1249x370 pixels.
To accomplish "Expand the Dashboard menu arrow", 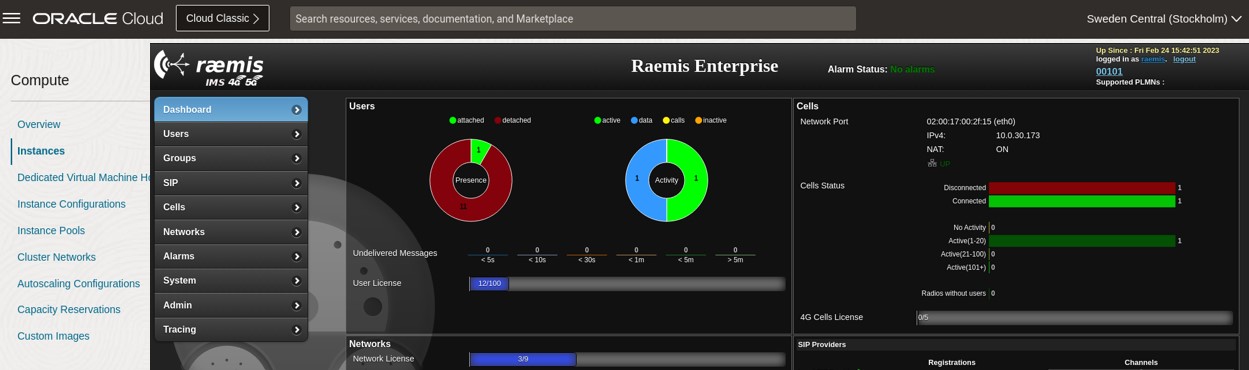I will tap(296, 110).
